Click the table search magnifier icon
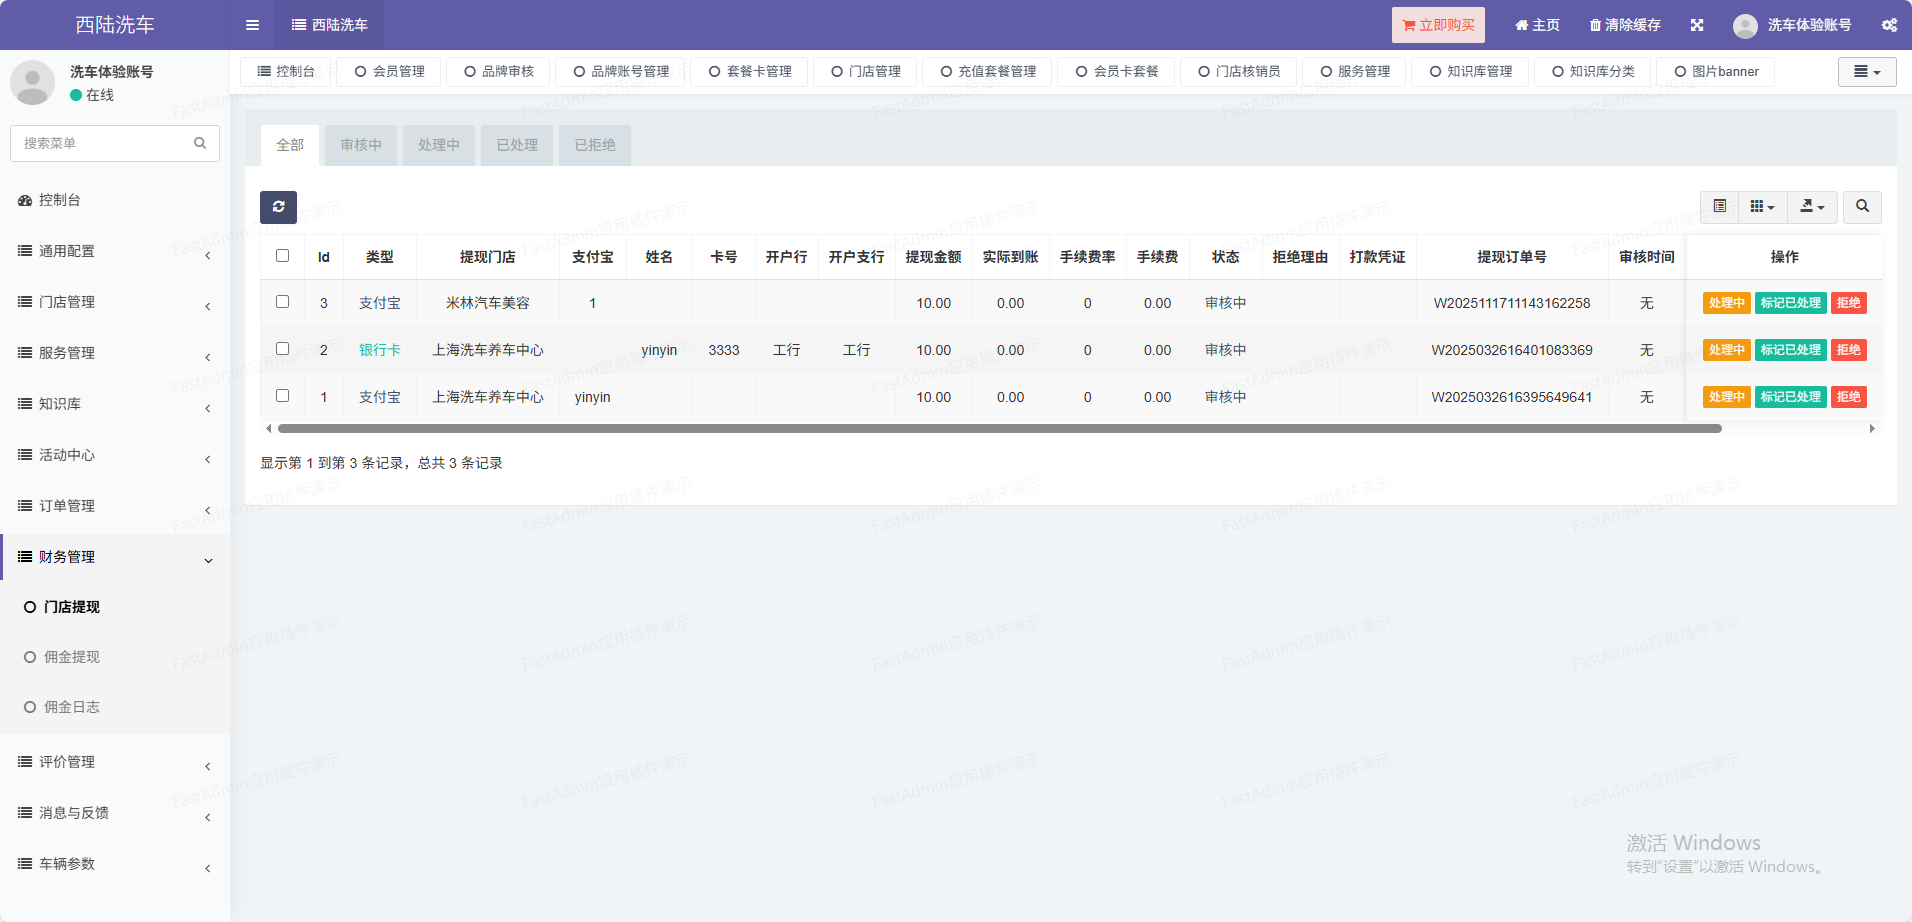Screen dimensions: 1912x922 1862,207
